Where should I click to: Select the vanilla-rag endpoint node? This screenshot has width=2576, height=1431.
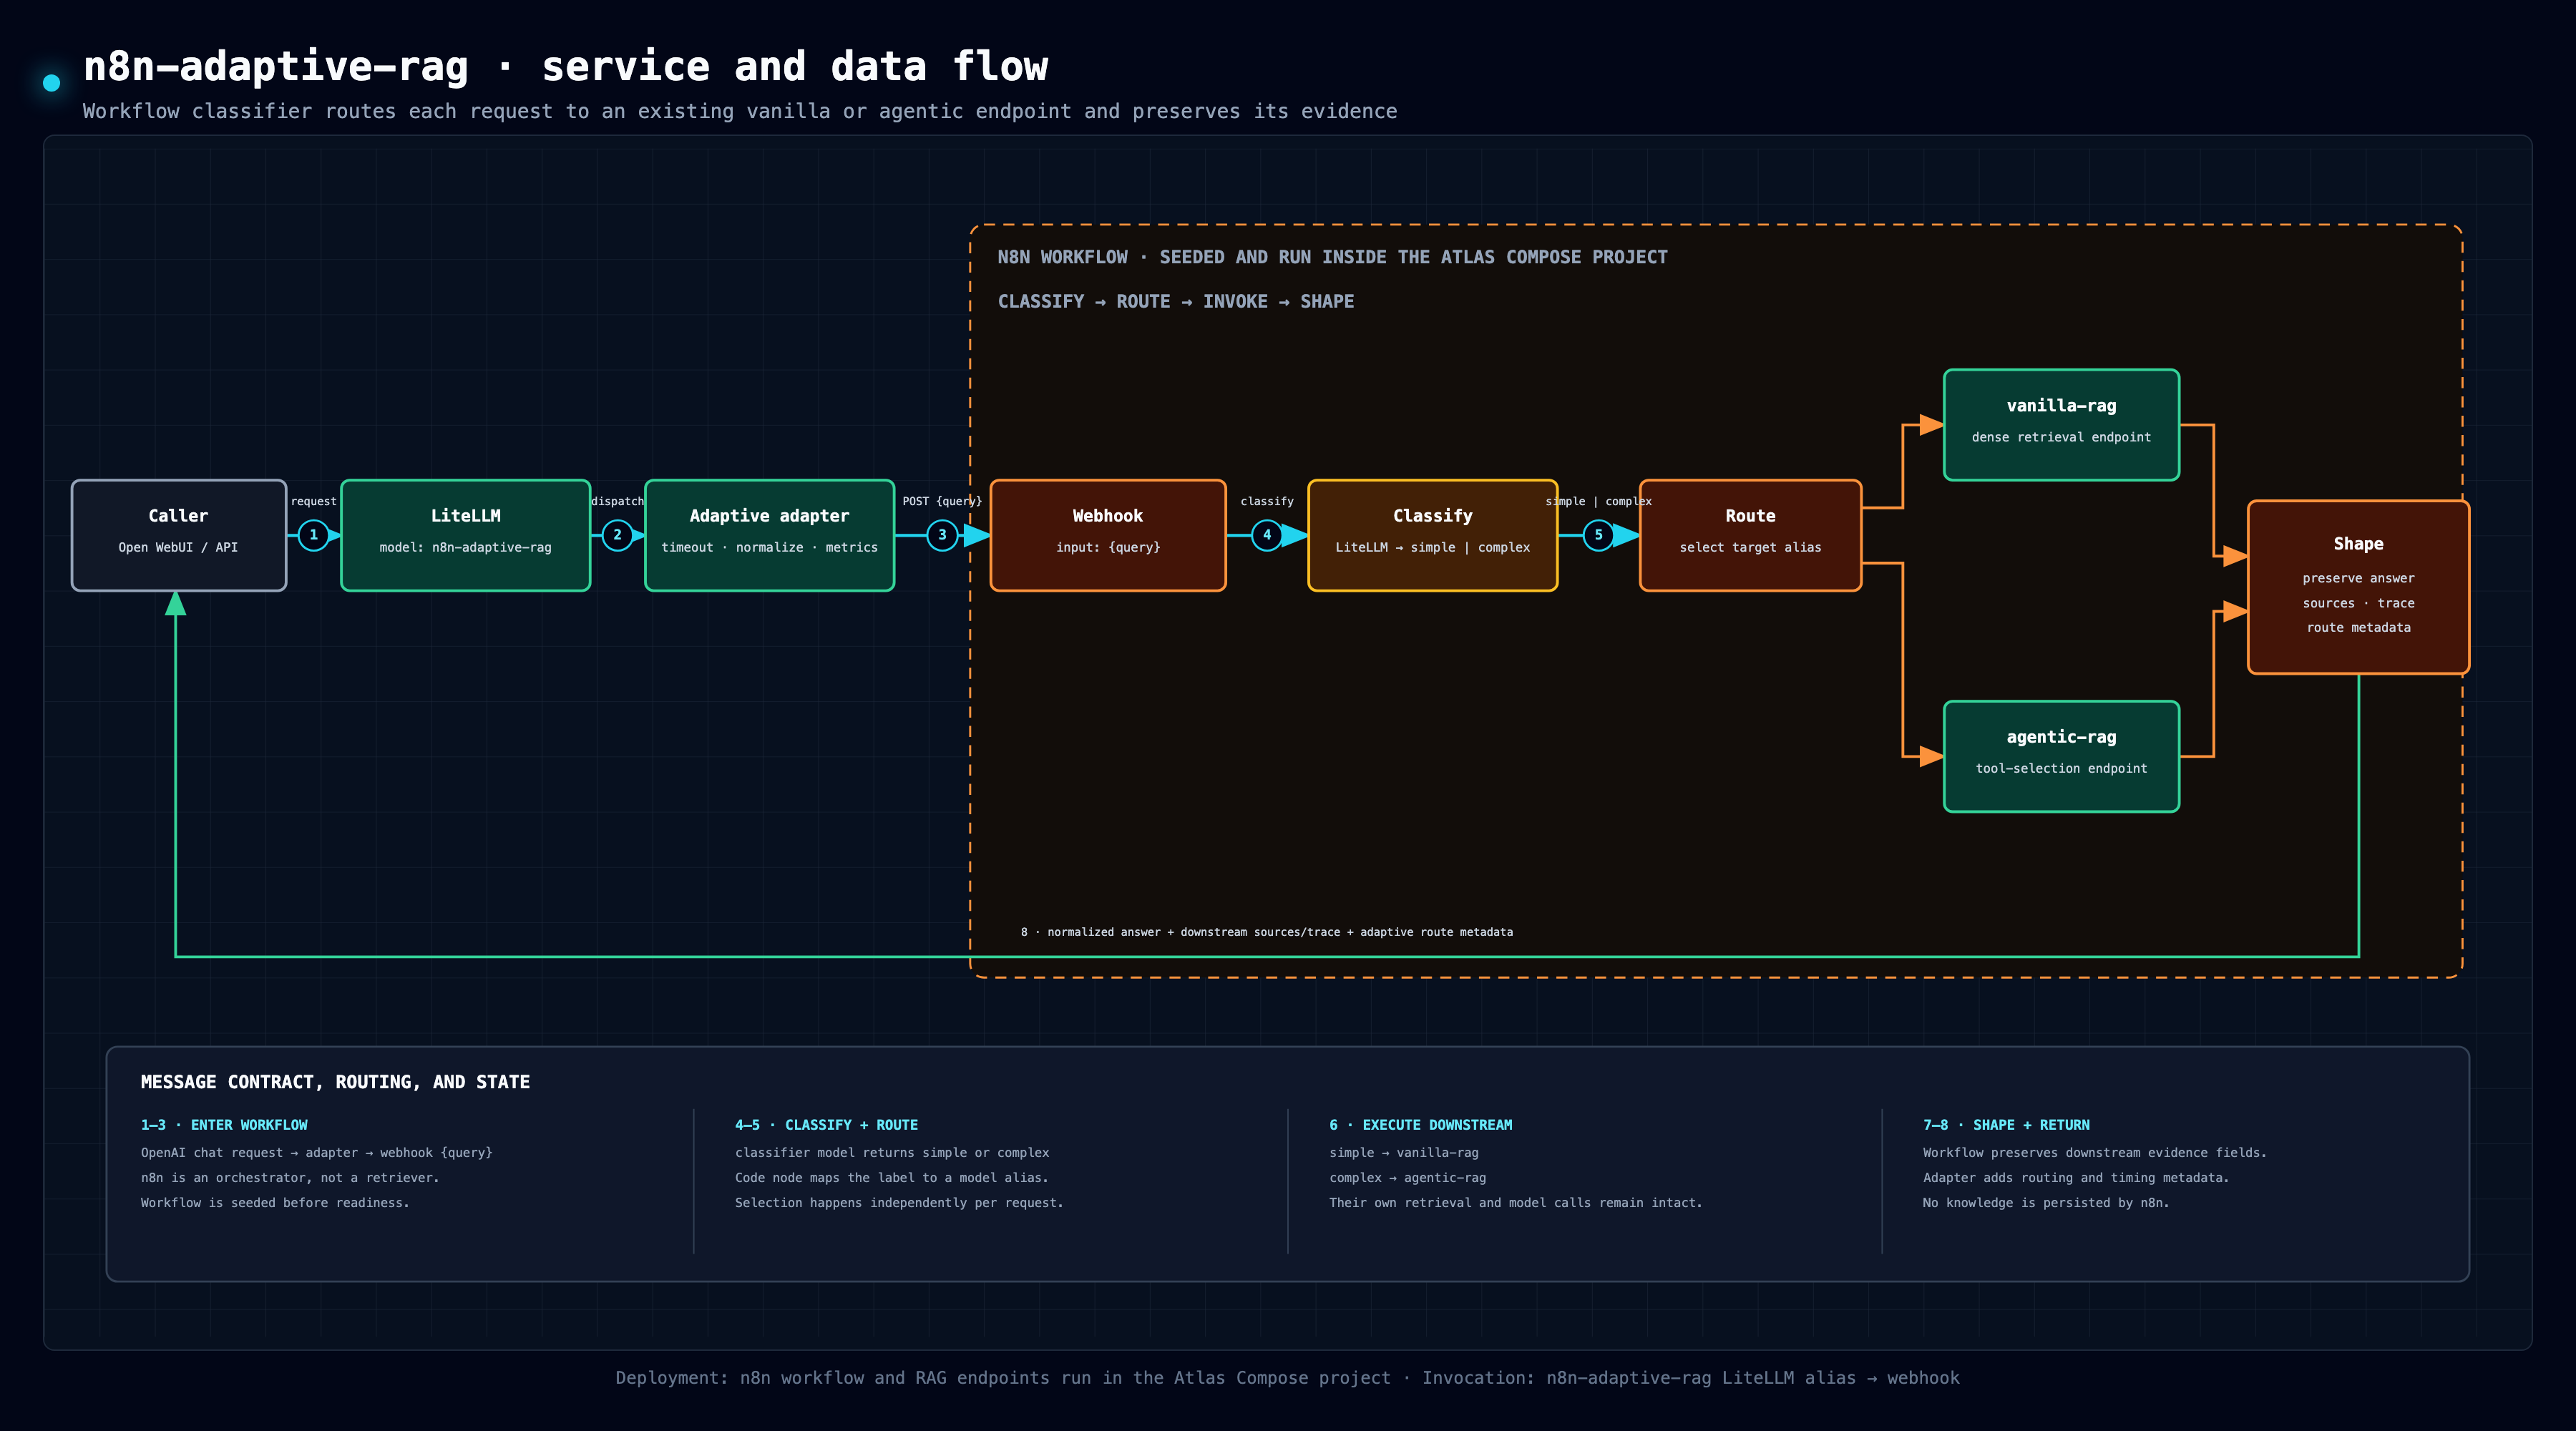[2061, 425]
